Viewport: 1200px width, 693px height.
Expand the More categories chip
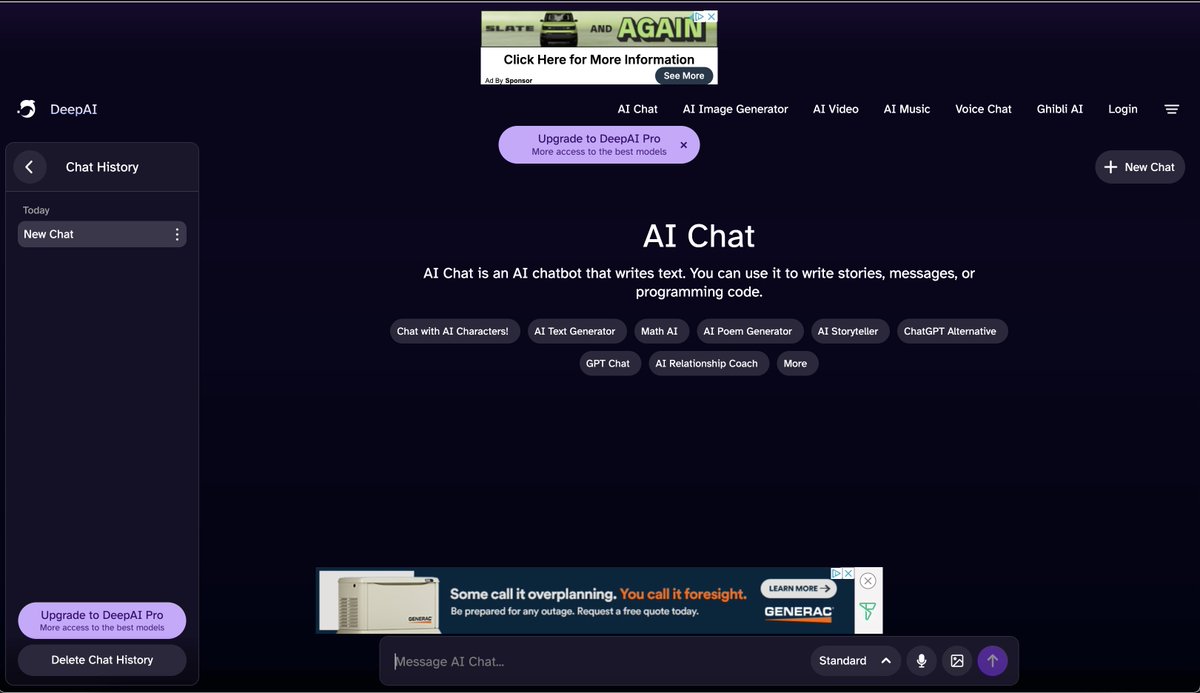pos(795,364)
